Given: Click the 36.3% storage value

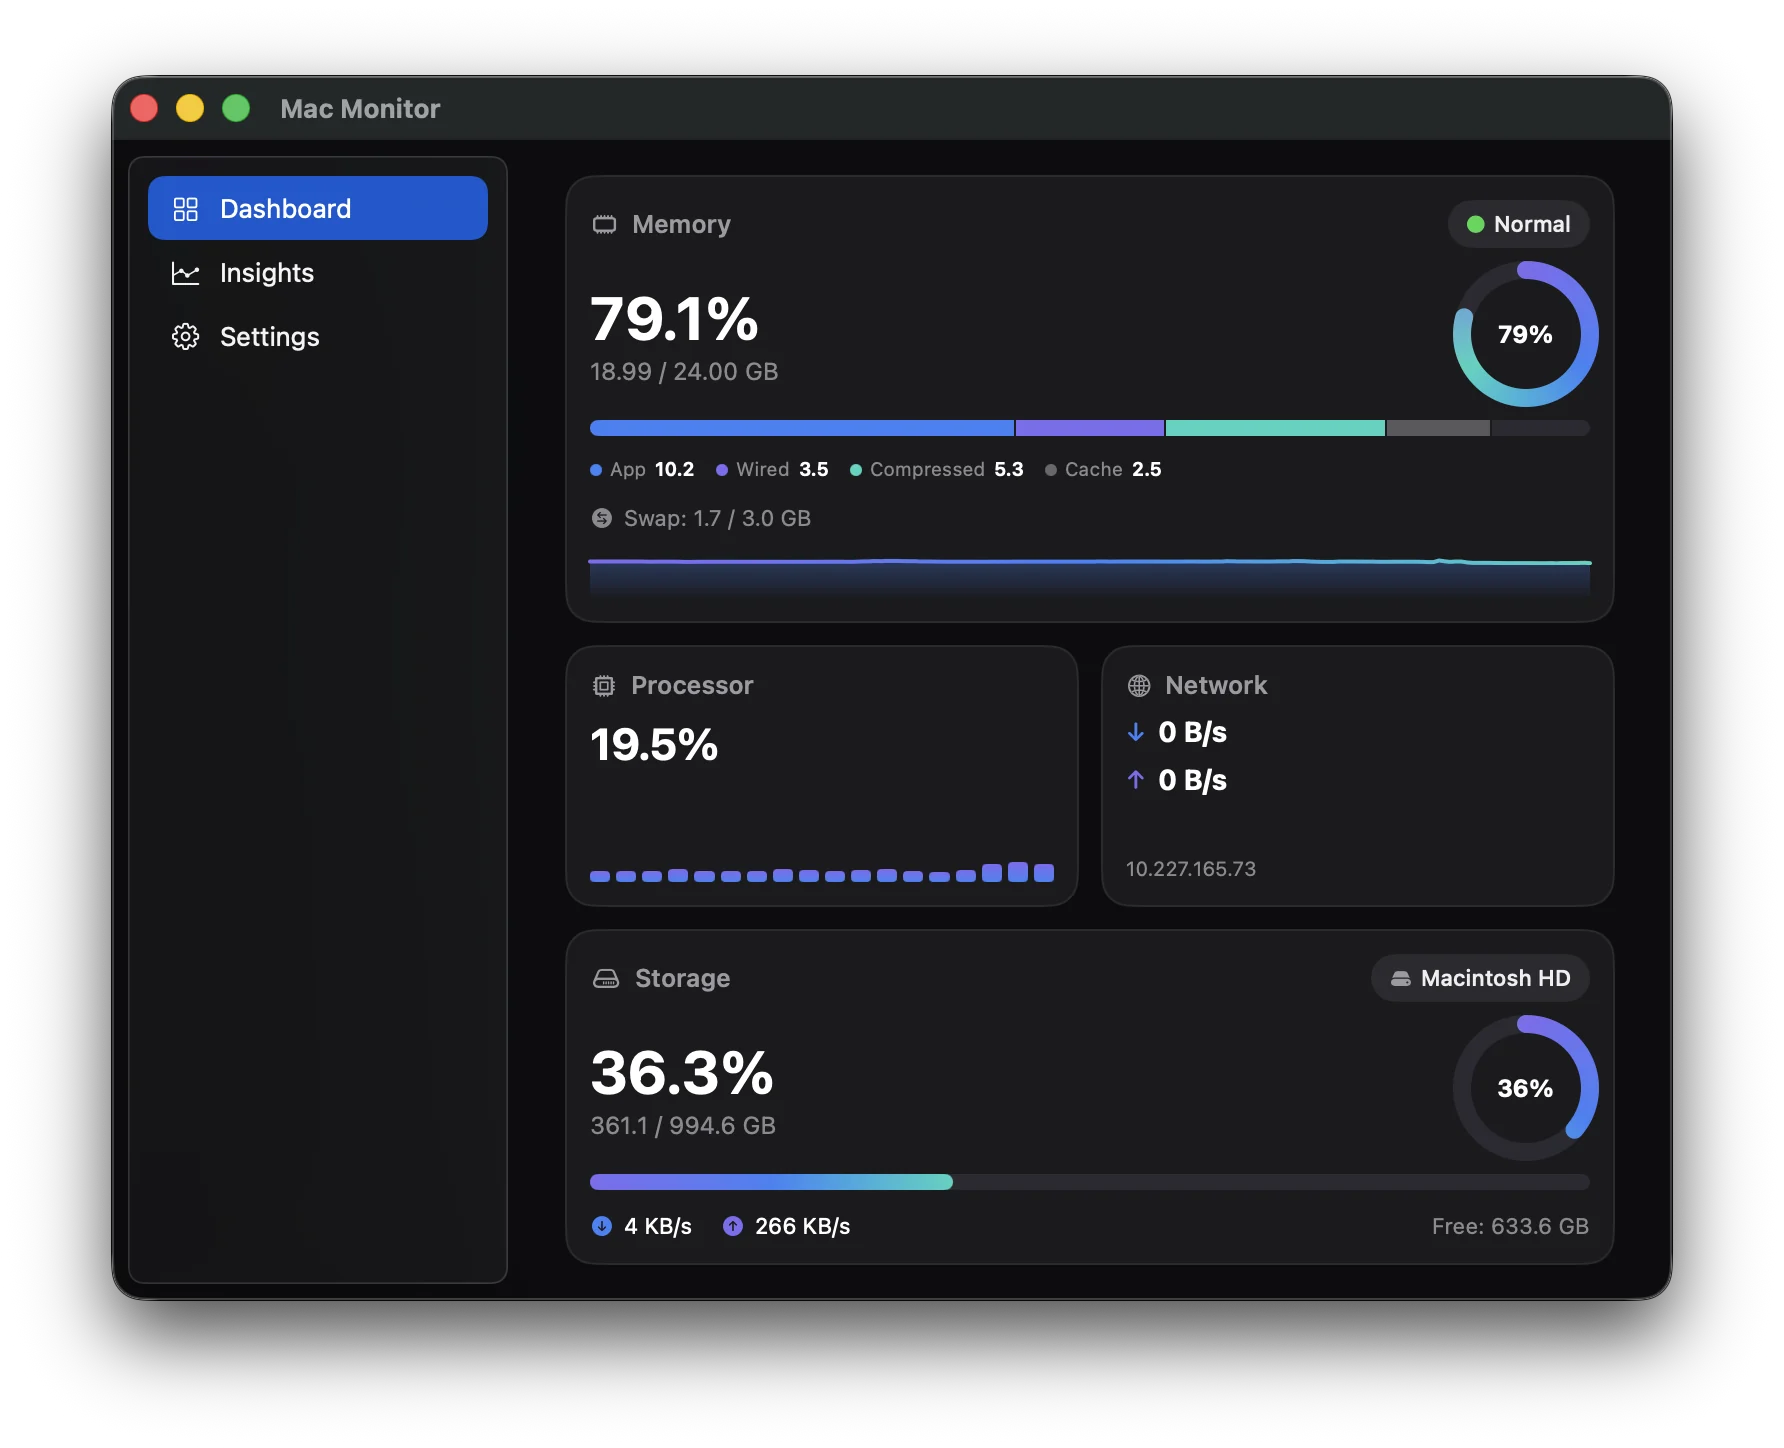Looking at the screenshot, I should click(682, 1073).
